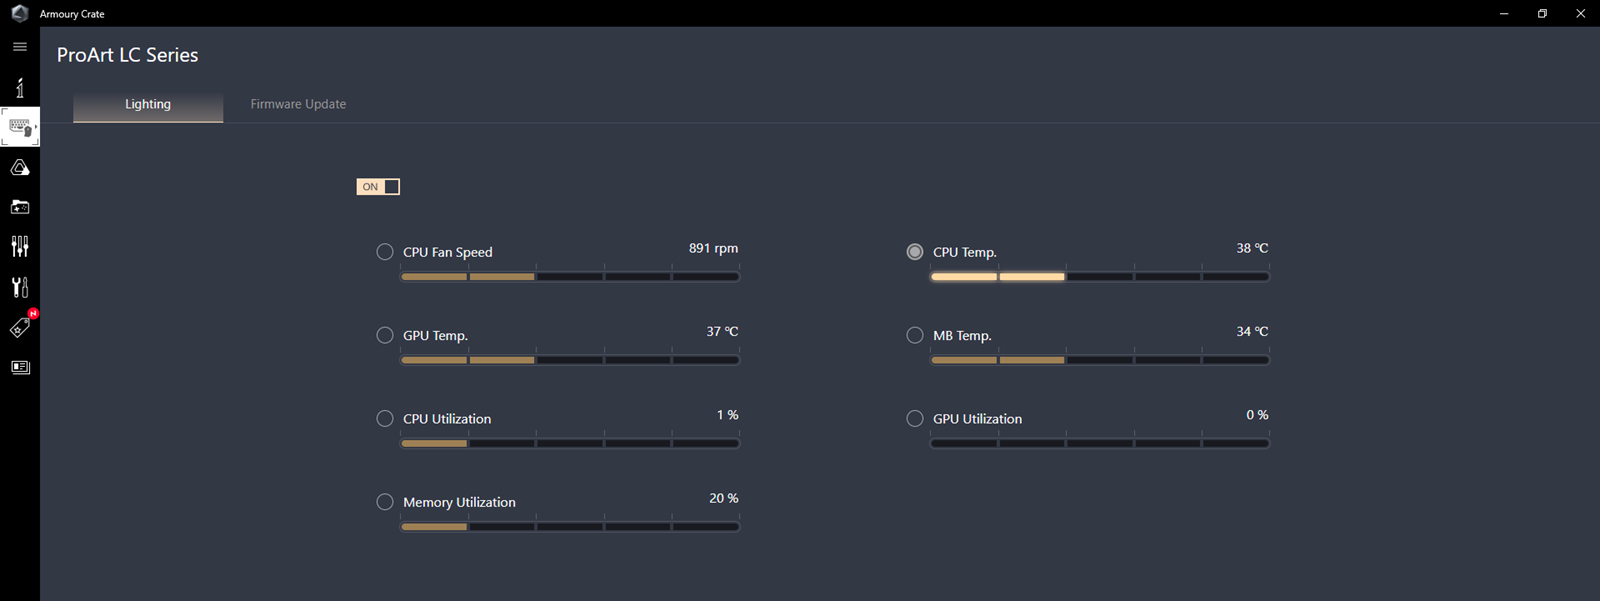Open the hamburger menu in sidebar

[20, 46]
